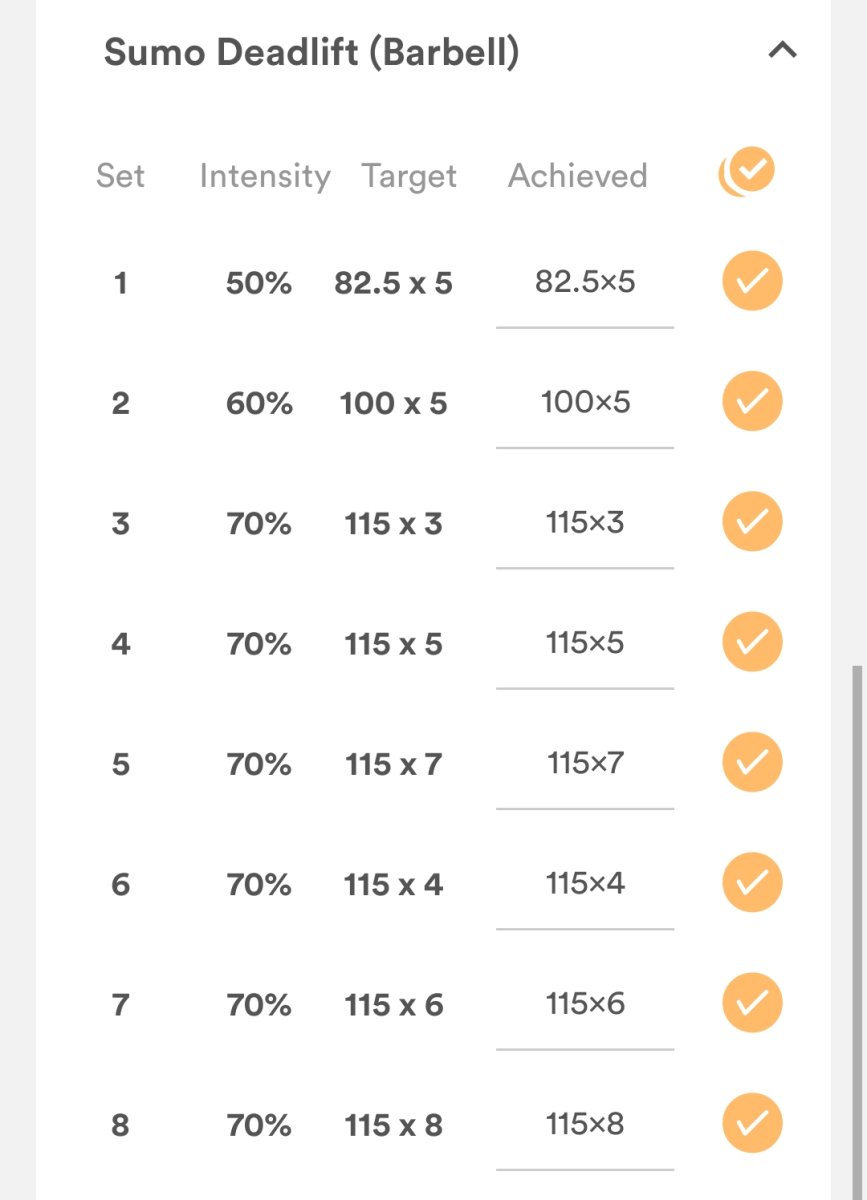Toggle set 3 completion checkmark

752,522
